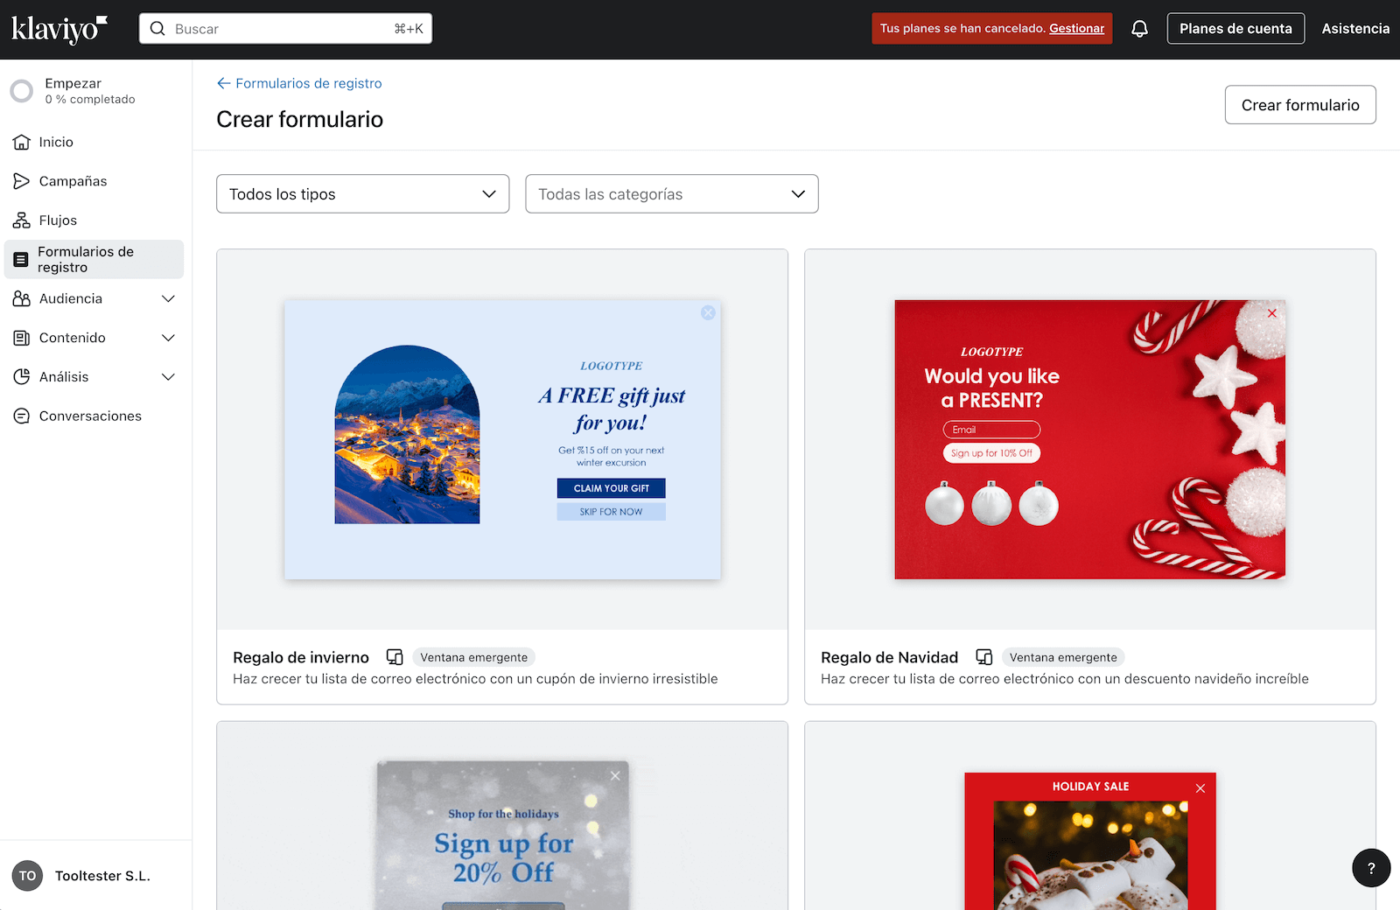Click the Crear formulario button
Viewport: 1400px width, 910px height.
pos(1300,105)
